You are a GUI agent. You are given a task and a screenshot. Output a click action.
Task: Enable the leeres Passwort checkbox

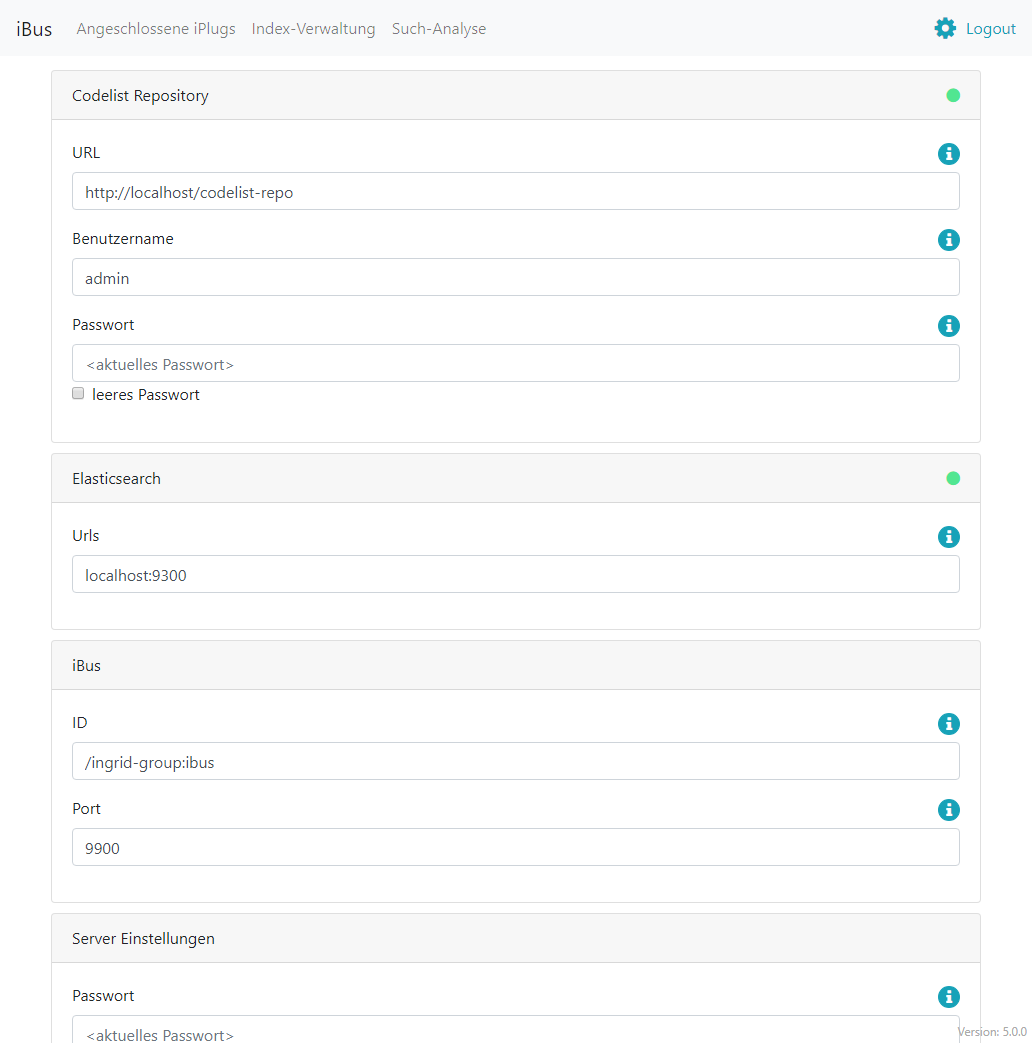coord(78,394)
